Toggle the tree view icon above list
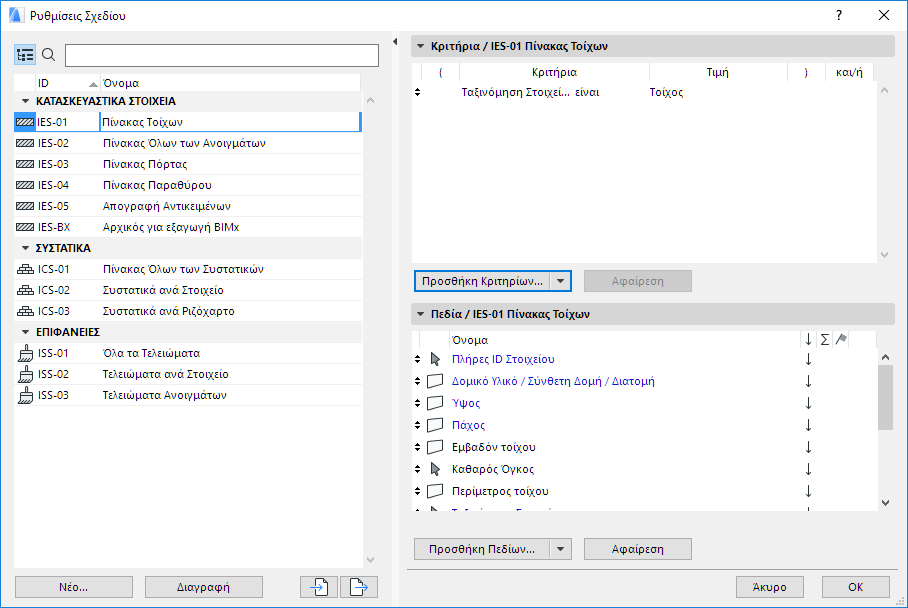 (25, 55)
